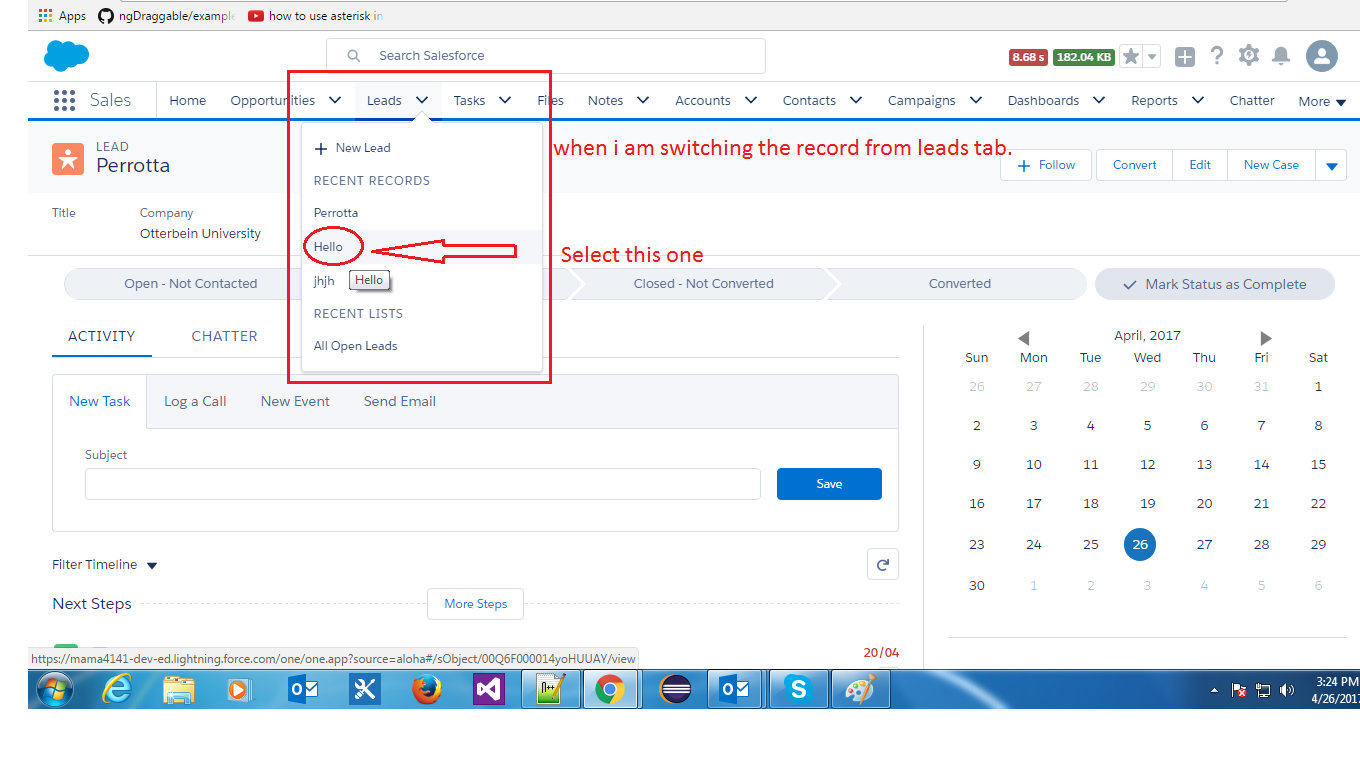Save the new task

(829, 484)
